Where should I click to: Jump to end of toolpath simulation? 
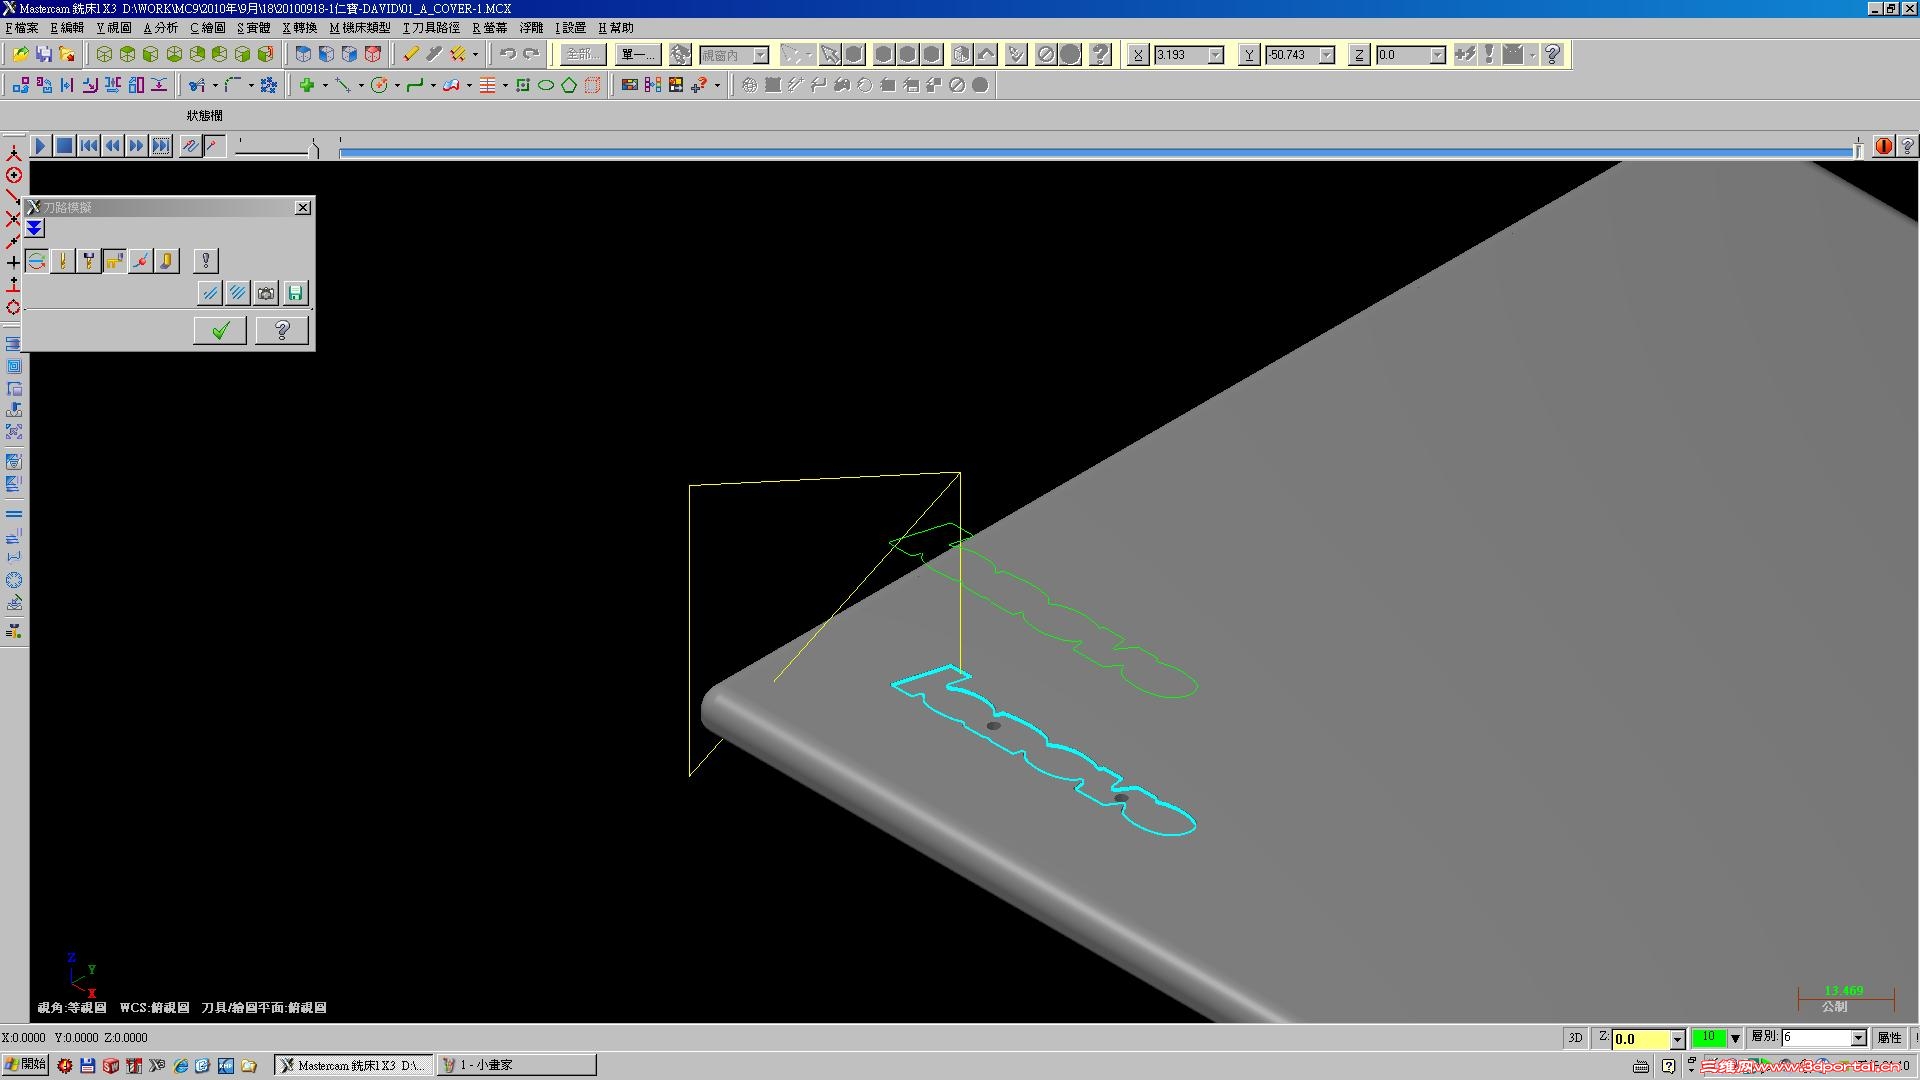[160, 146]
